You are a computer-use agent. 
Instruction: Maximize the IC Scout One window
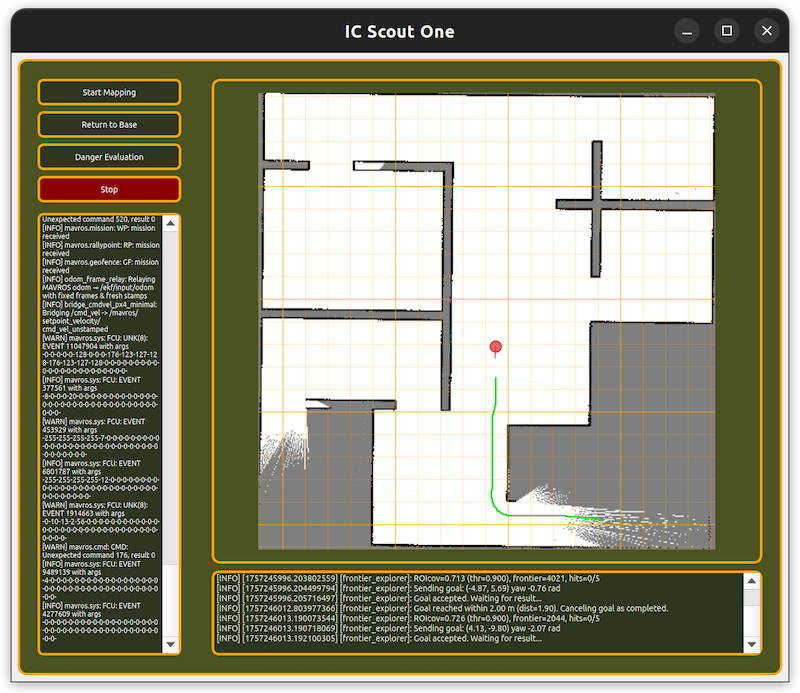[727, 31]
